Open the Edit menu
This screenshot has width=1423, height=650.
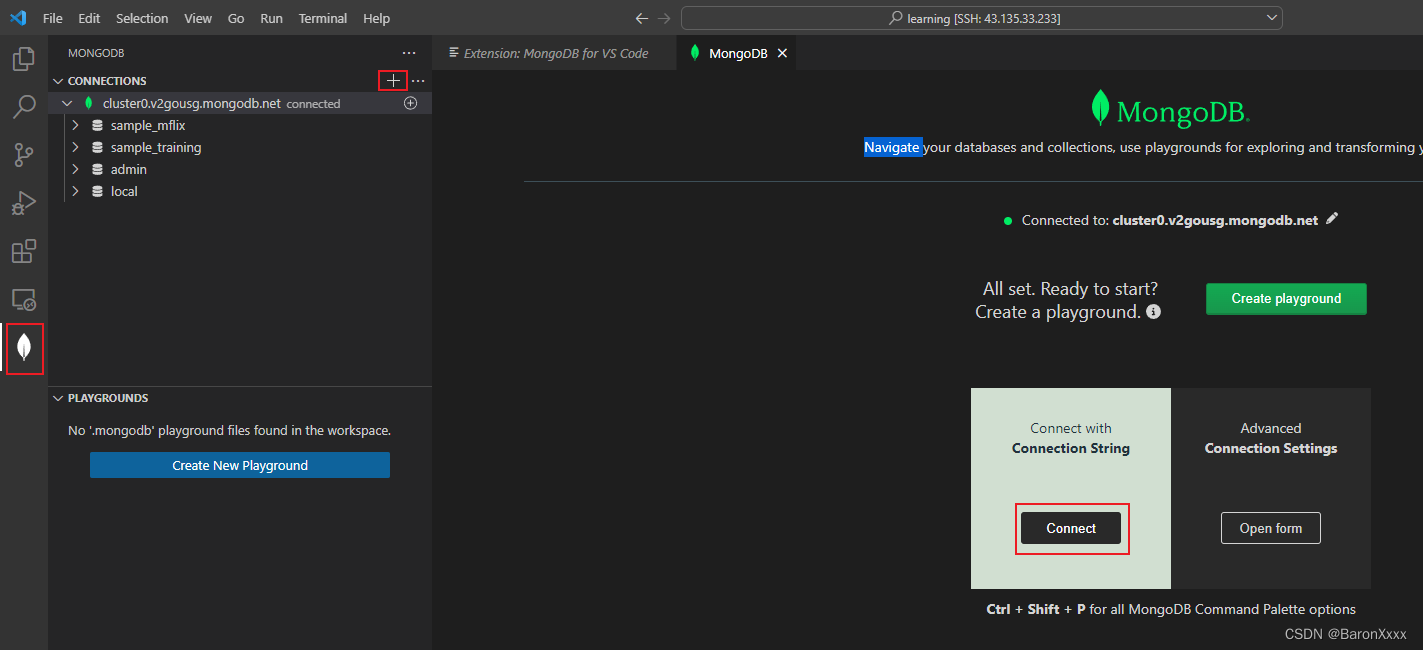89,18
